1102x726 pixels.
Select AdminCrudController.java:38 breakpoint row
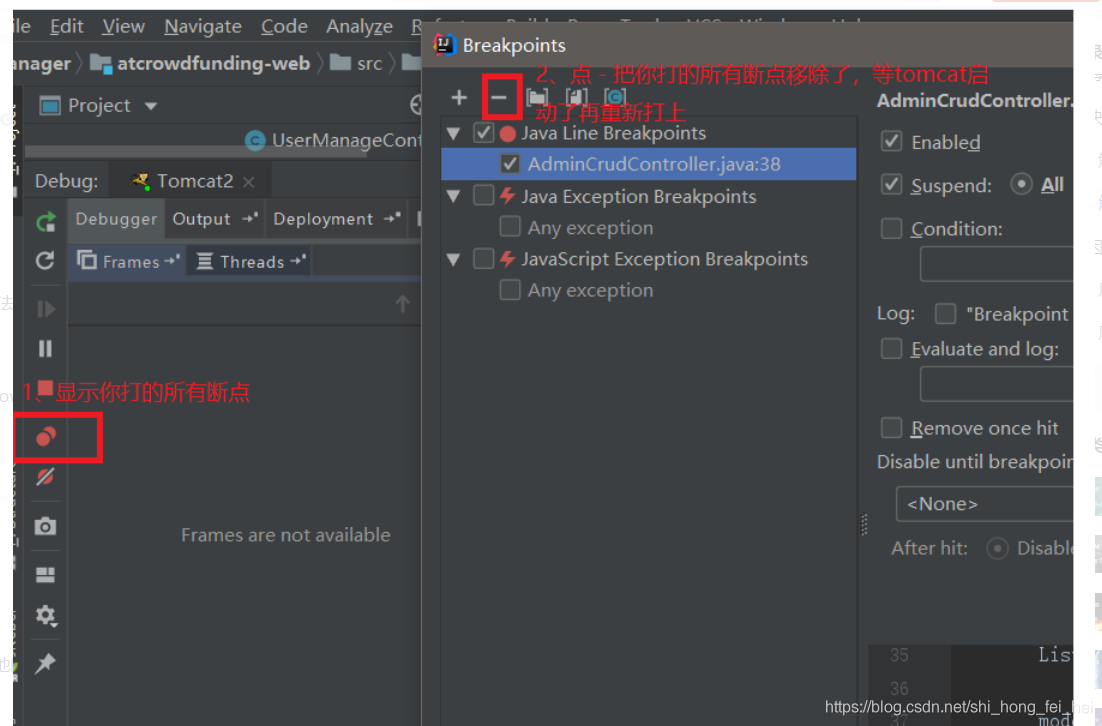(649, 164)
